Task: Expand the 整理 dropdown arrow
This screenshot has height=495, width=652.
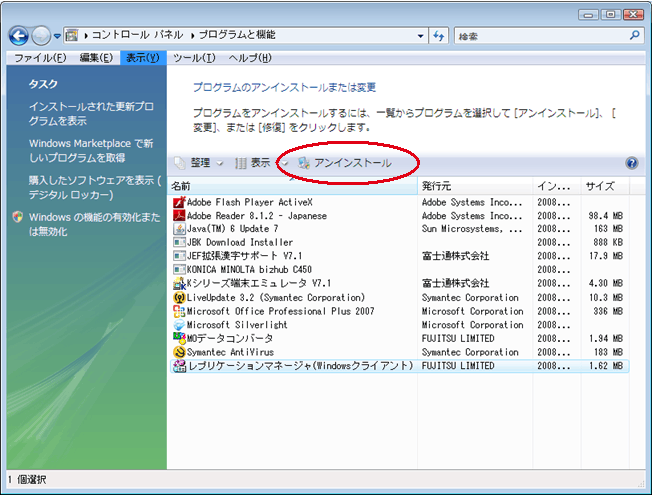Action: tap(220, 163)
